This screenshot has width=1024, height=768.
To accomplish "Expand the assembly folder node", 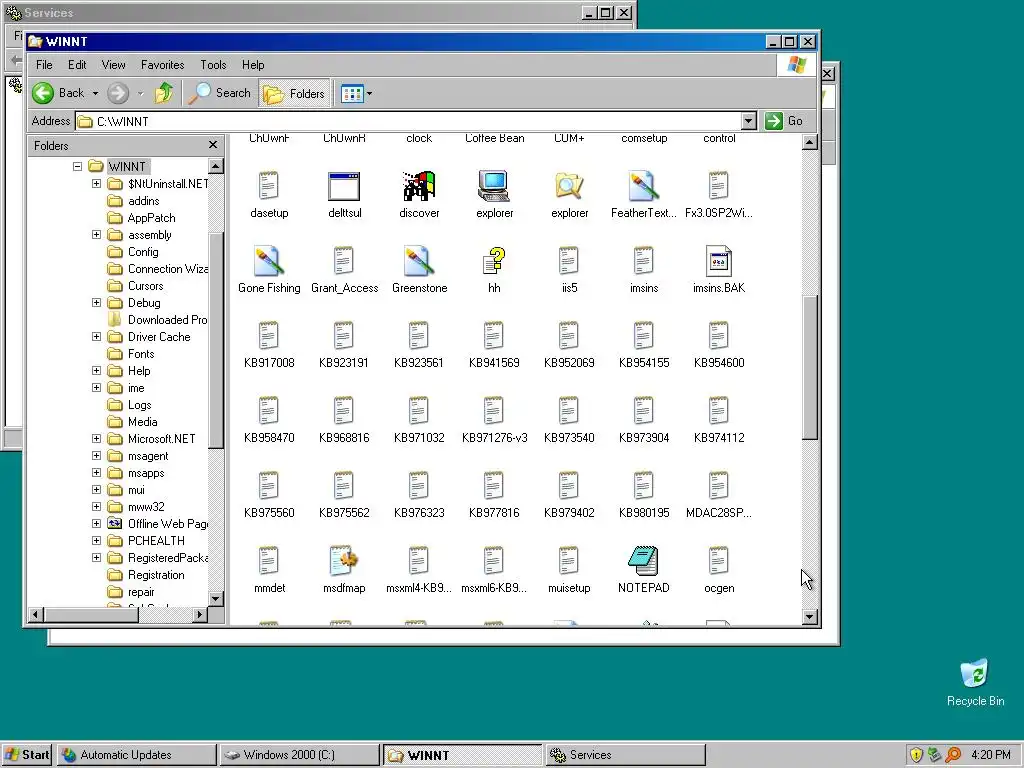I will click(97, 234).
